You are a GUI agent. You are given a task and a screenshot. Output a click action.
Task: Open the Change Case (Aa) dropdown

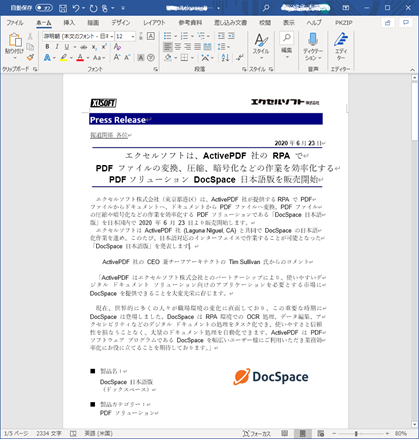coord(99,58)
